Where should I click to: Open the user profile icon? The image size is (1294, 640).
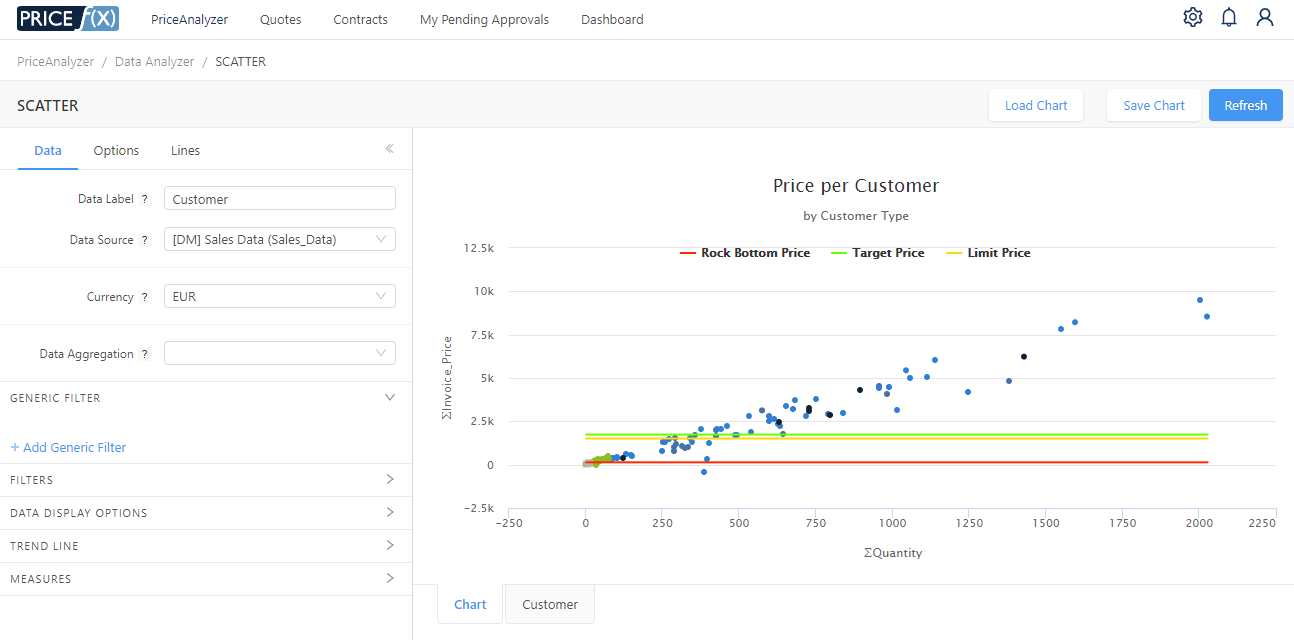tap(1265, 17)
